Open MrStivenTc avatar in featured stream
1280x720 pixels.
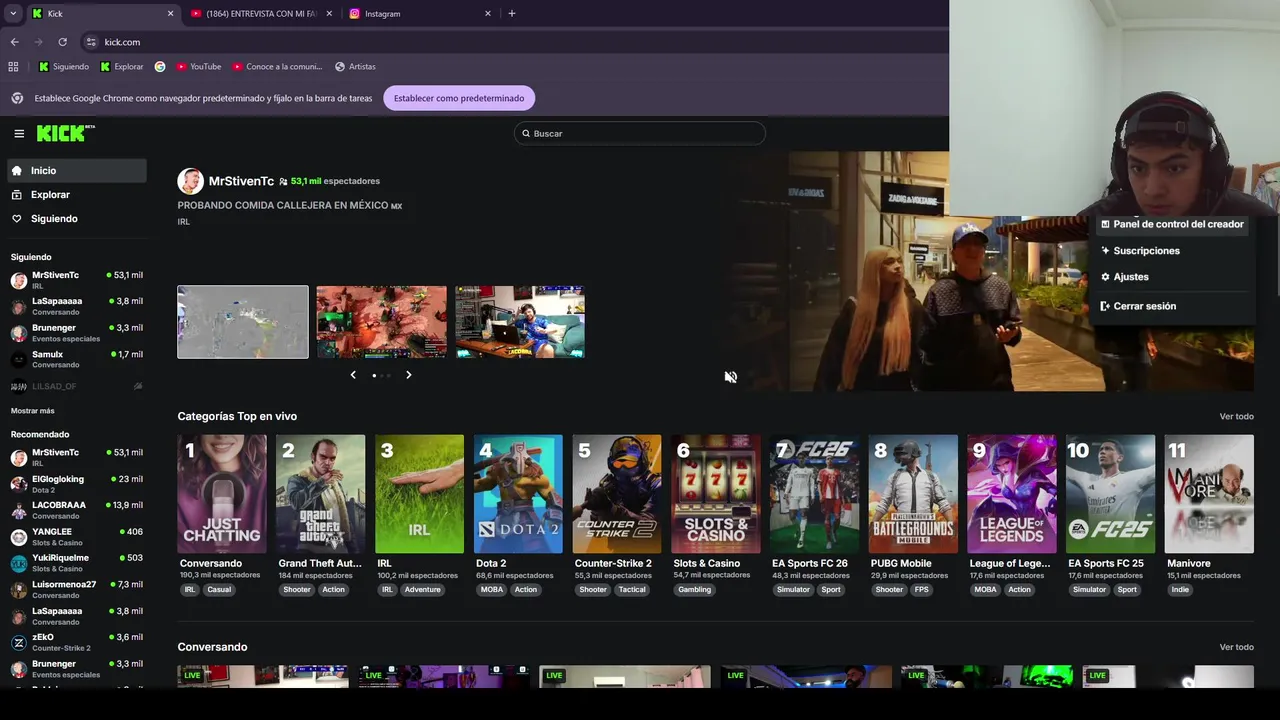(190, 181)
